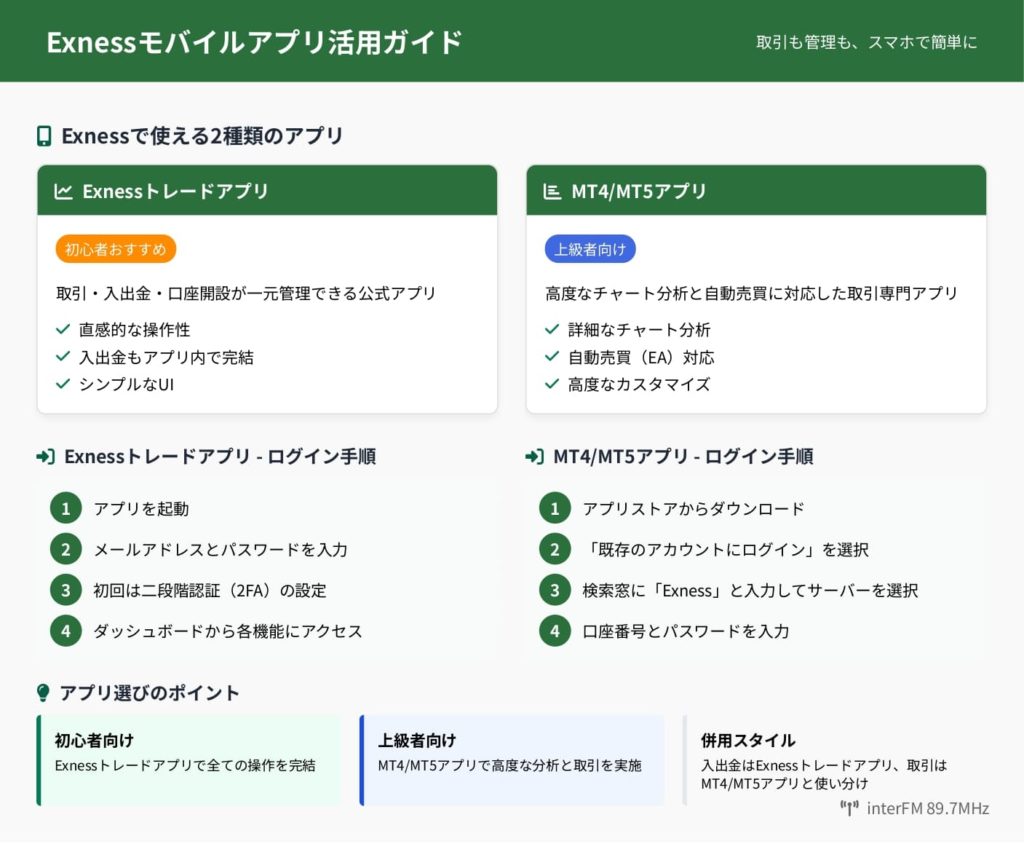This screenshot has height=844, width=1024.
Task: Select the orange 初心者おすすめ badge
Action: [x=116, y=249]
